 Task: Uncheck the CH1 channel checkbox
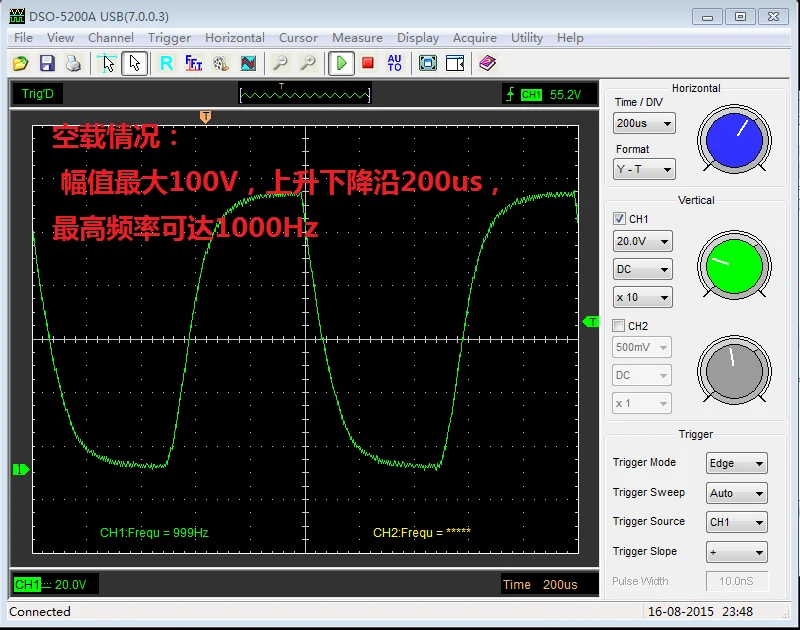pos(617,218)
